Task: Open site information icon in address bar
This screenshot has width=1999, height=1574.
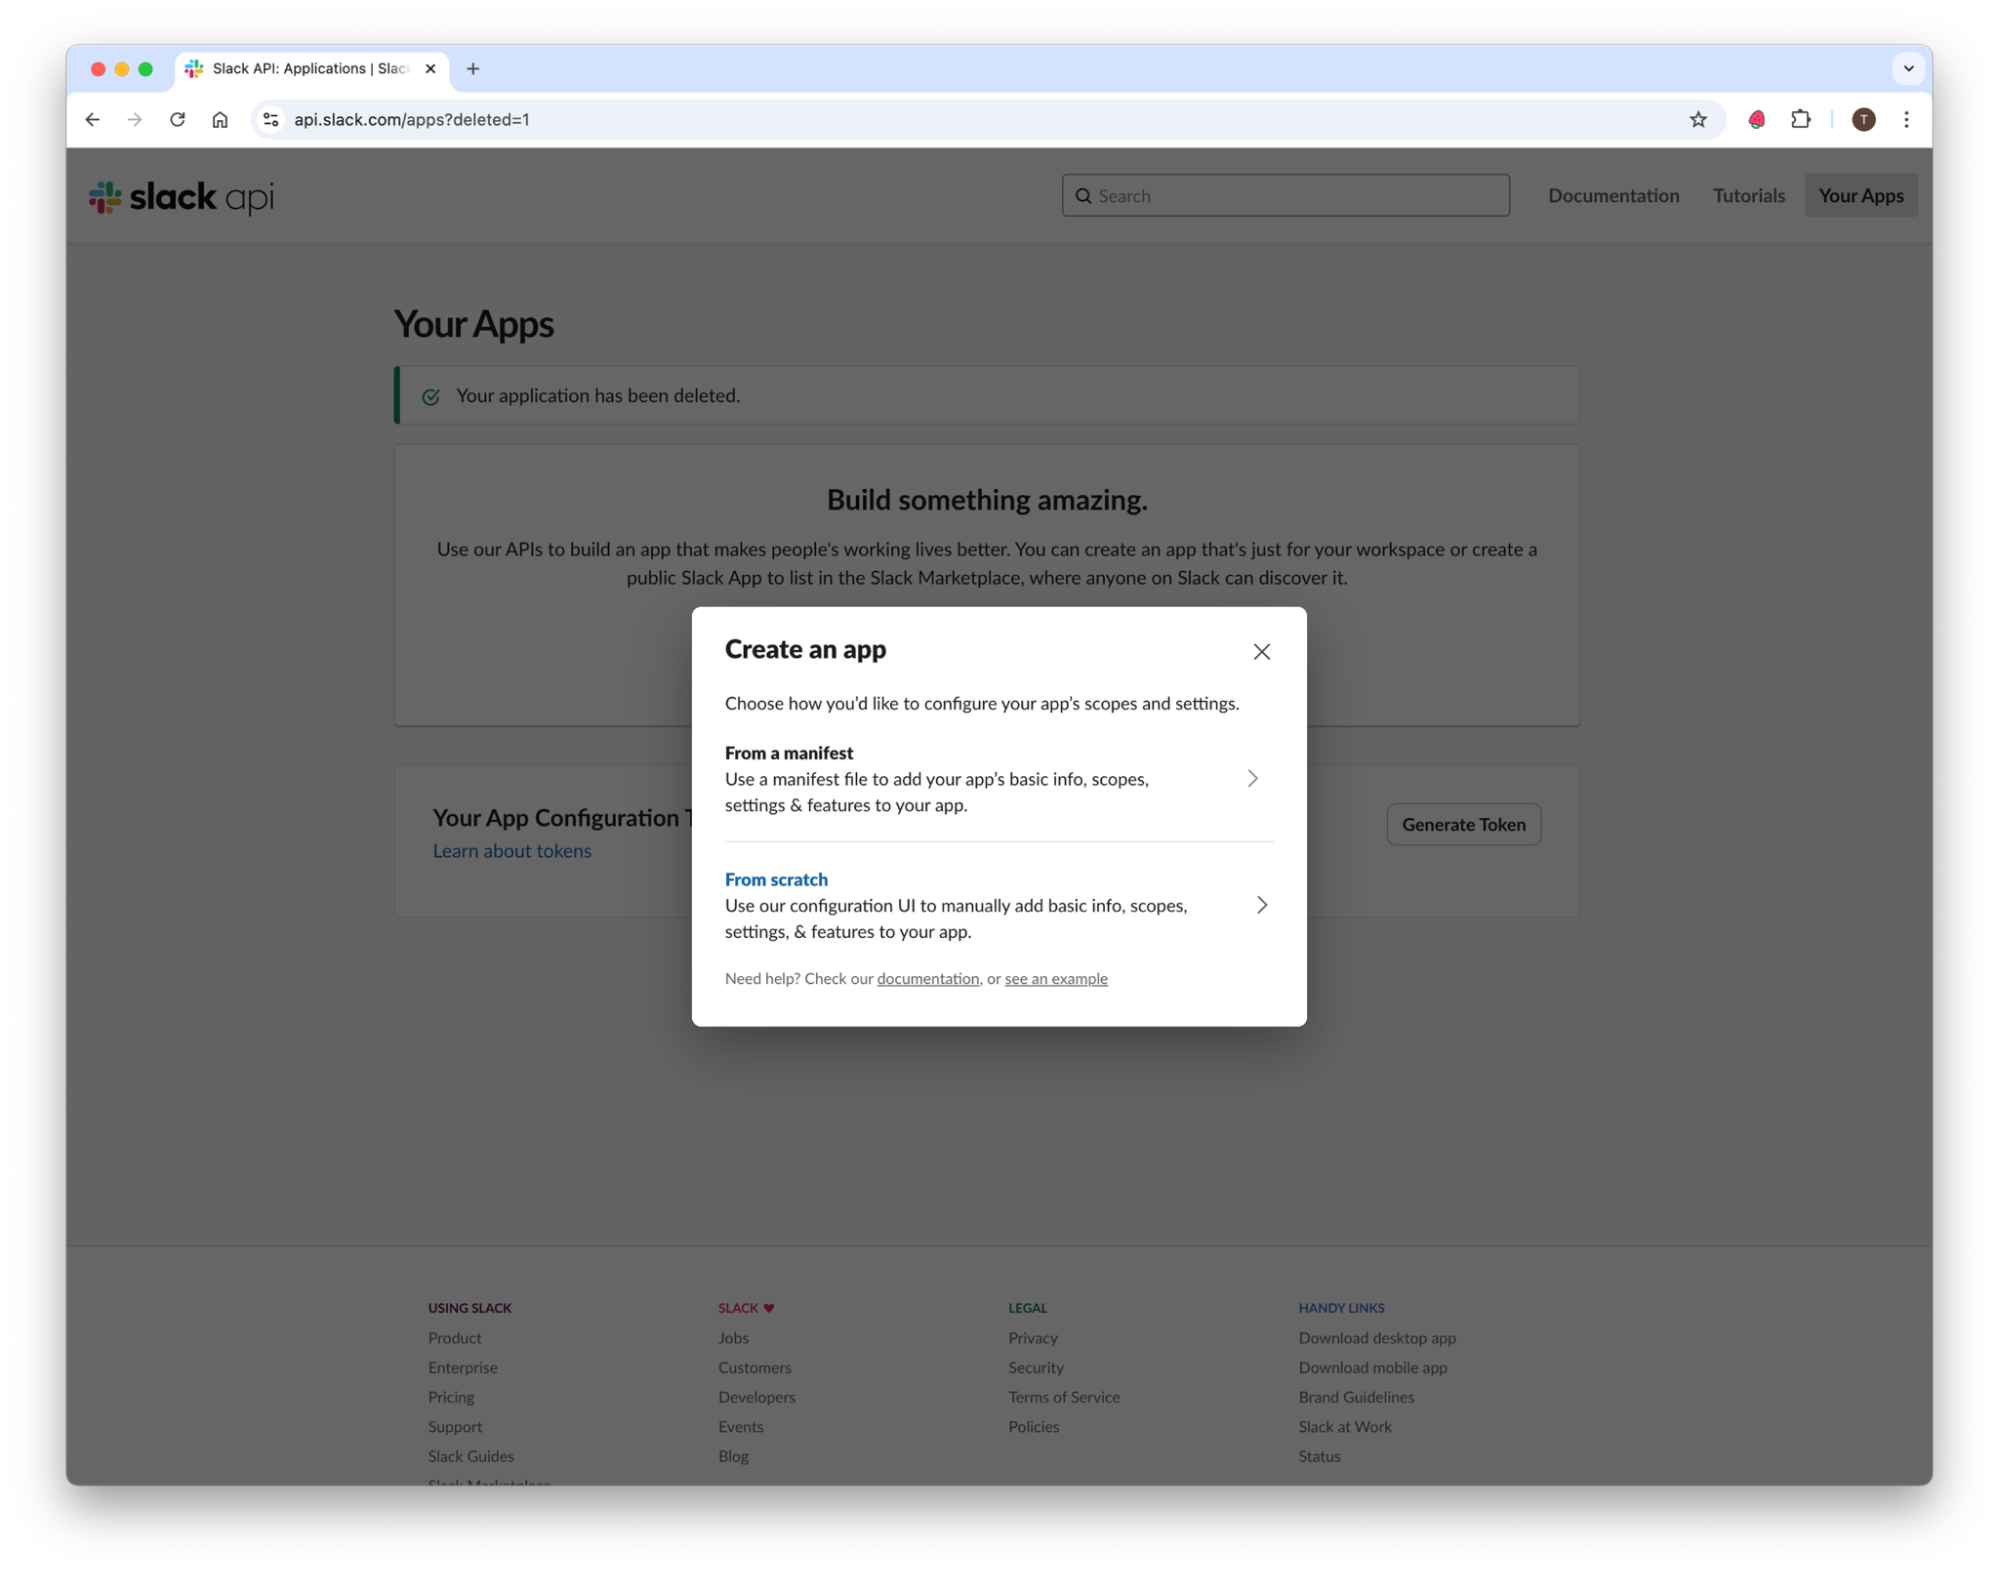Action: pos(270,120)
